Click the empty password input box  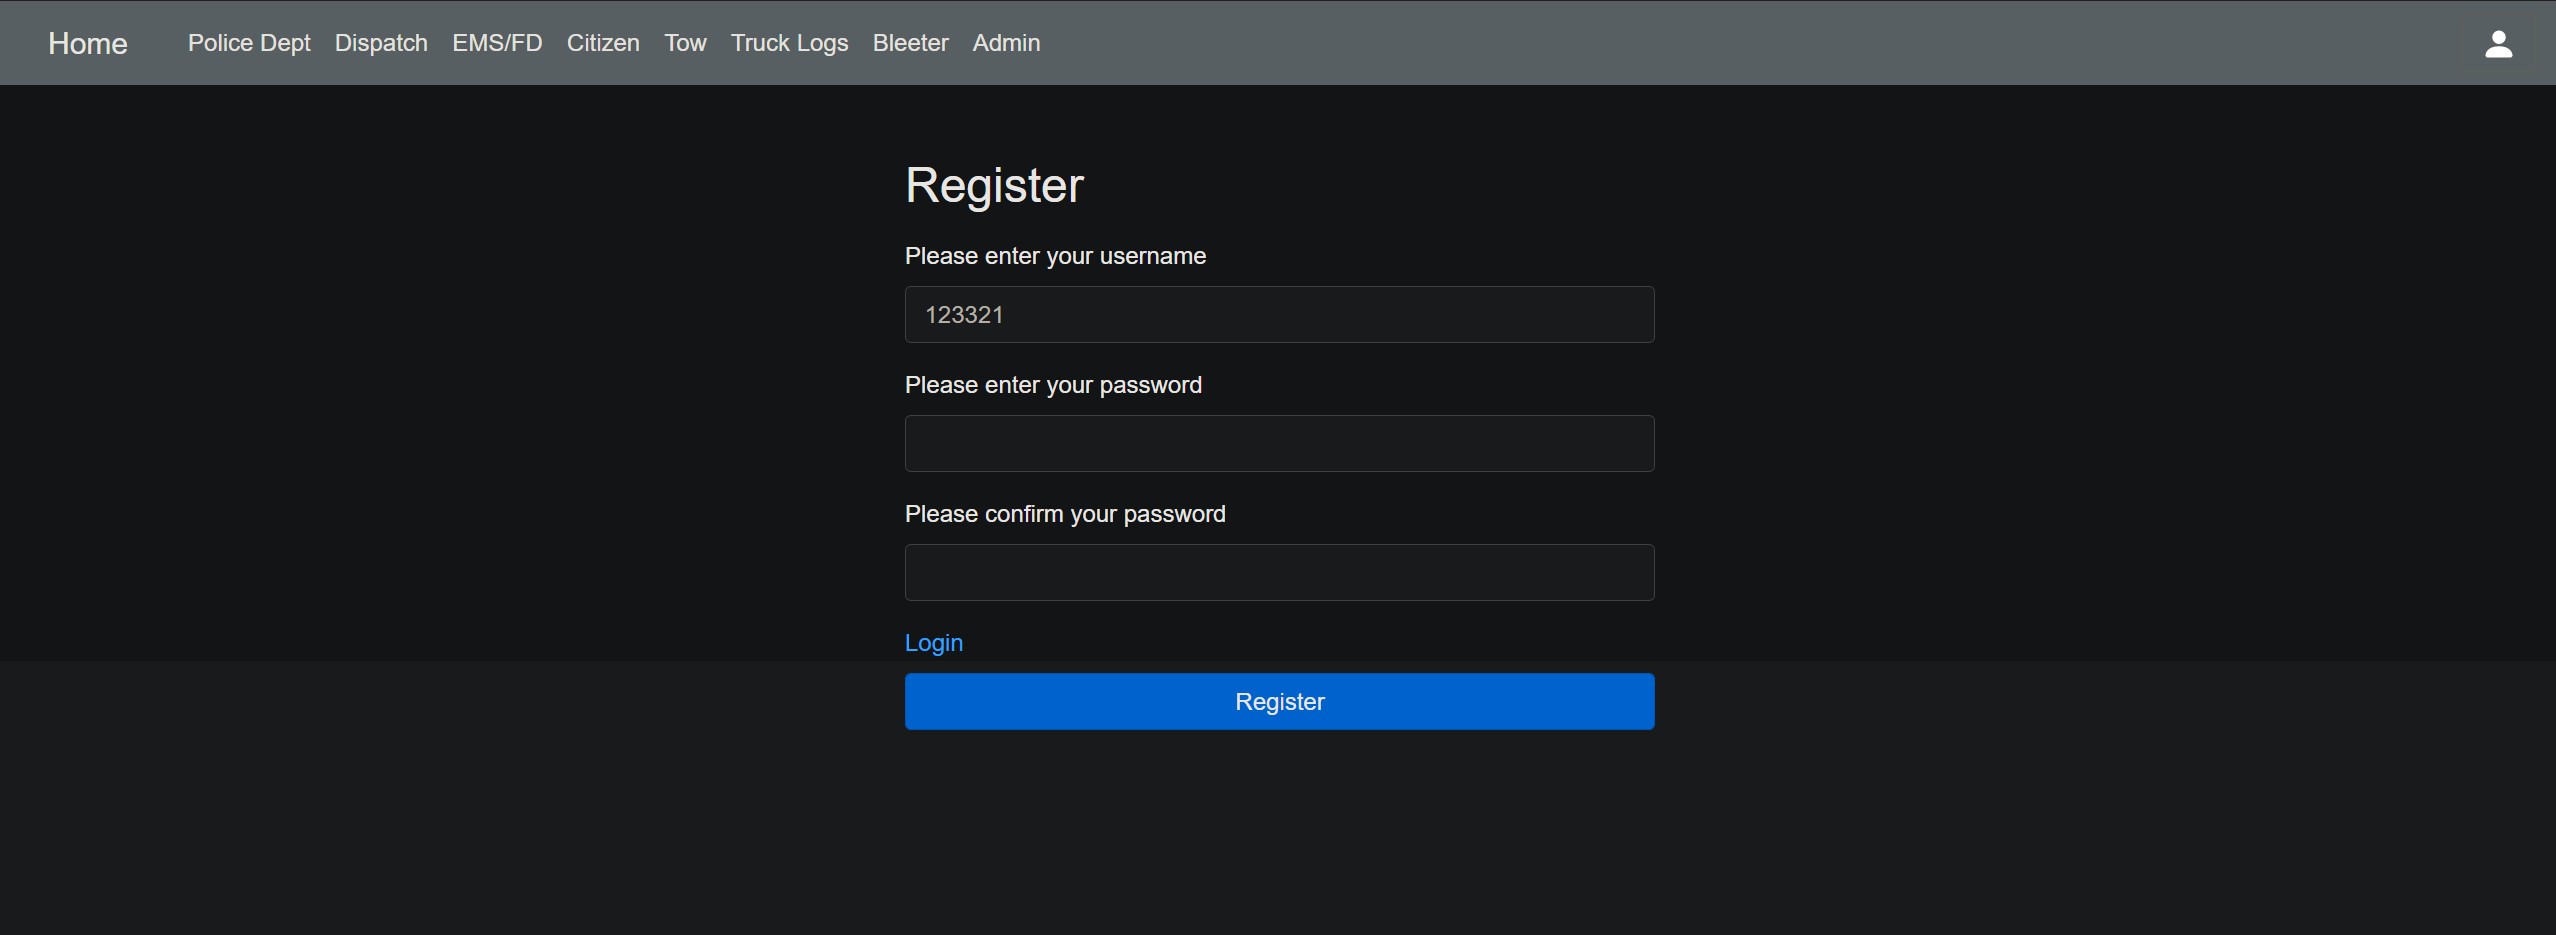[x=1279, y=444]
